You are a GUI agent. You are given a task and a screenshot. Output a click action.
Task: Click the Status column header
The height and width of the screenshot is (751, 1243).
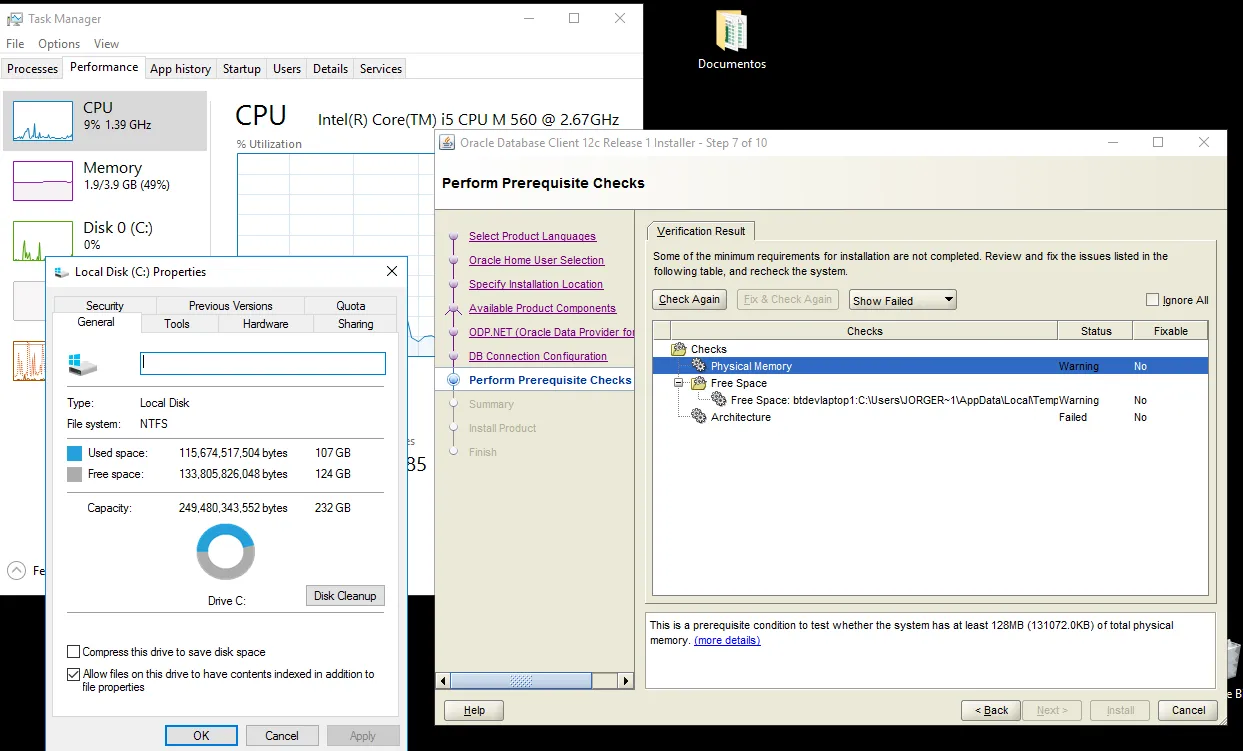1096,331
